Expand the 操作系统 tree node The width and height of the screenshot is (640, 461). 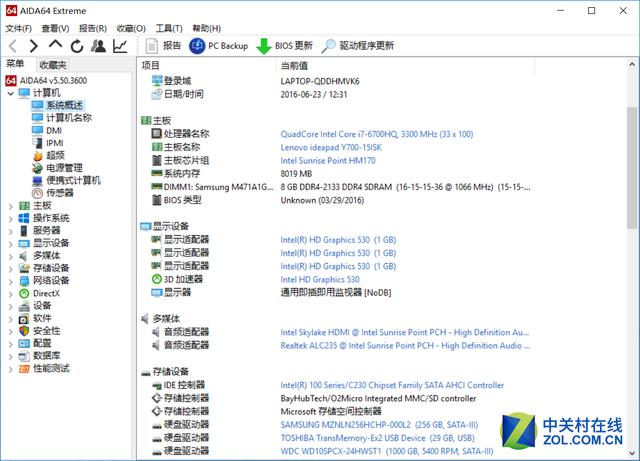tap(11, 219)
